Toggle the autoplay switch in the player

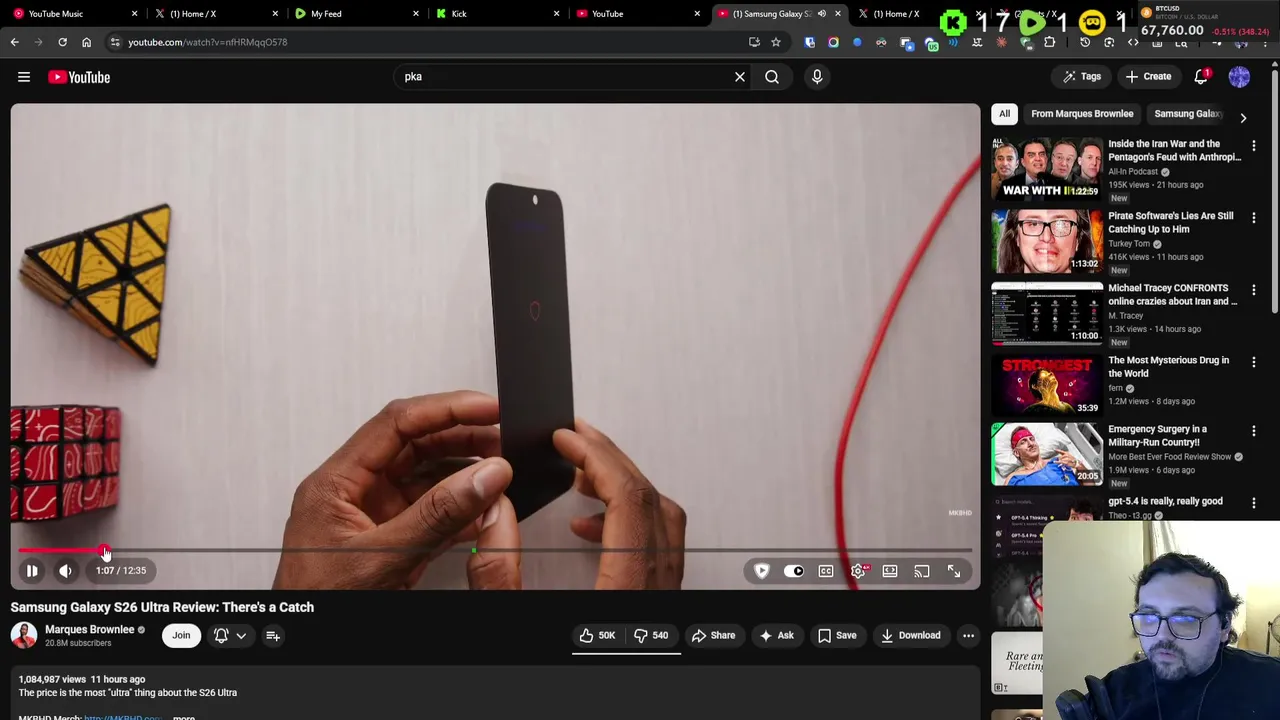tap(793, 571)
